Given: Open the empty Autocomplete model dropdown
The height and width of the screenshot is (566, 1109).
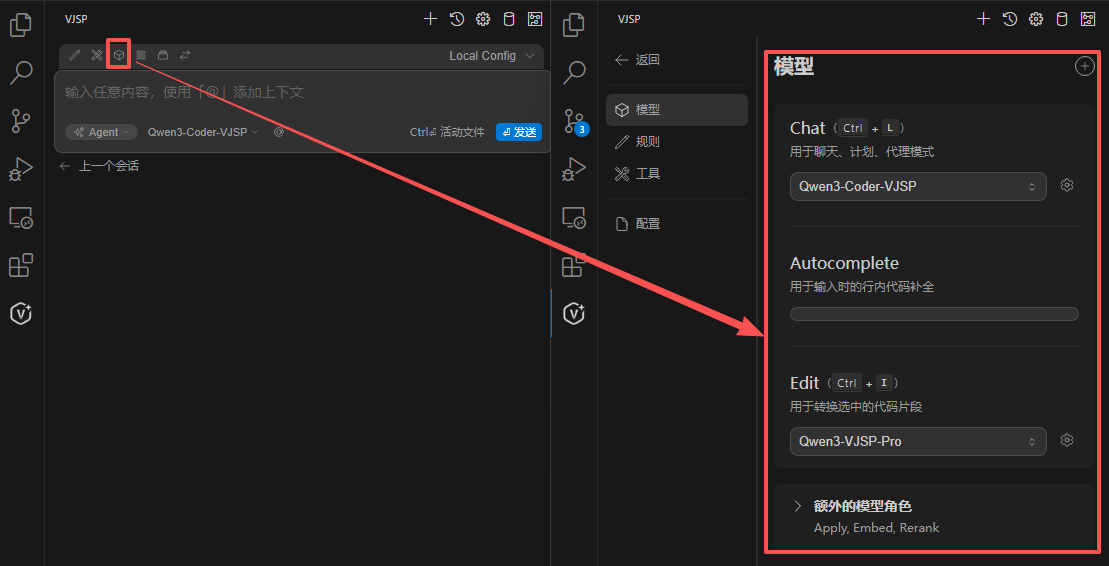Looking at the screenshot, I should [x=934, y=314].
